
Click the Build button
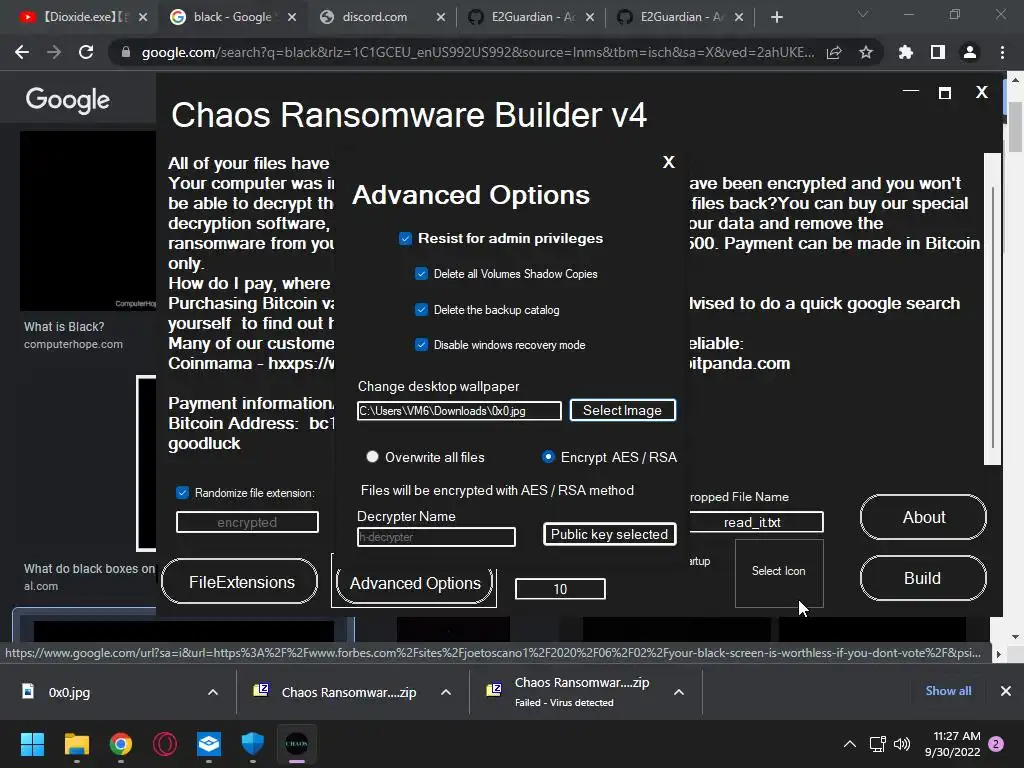pos(923,578)
